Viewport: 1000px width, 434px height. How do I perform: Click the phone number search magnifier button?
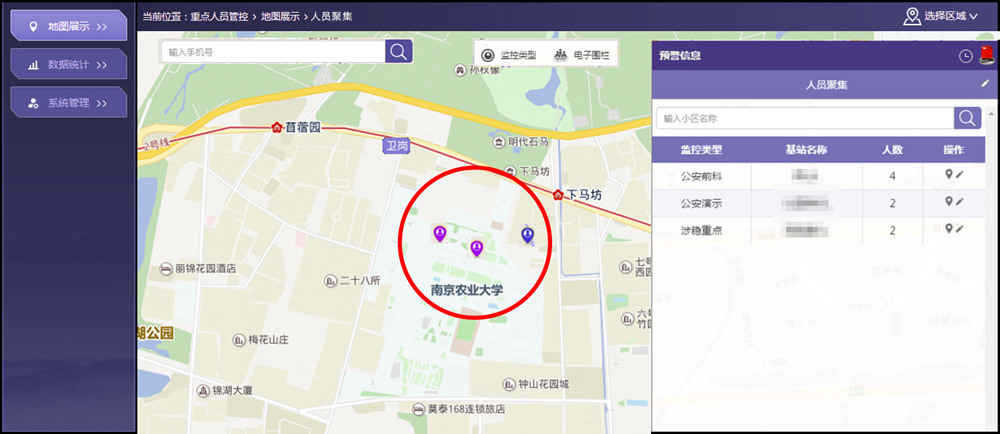399,51
